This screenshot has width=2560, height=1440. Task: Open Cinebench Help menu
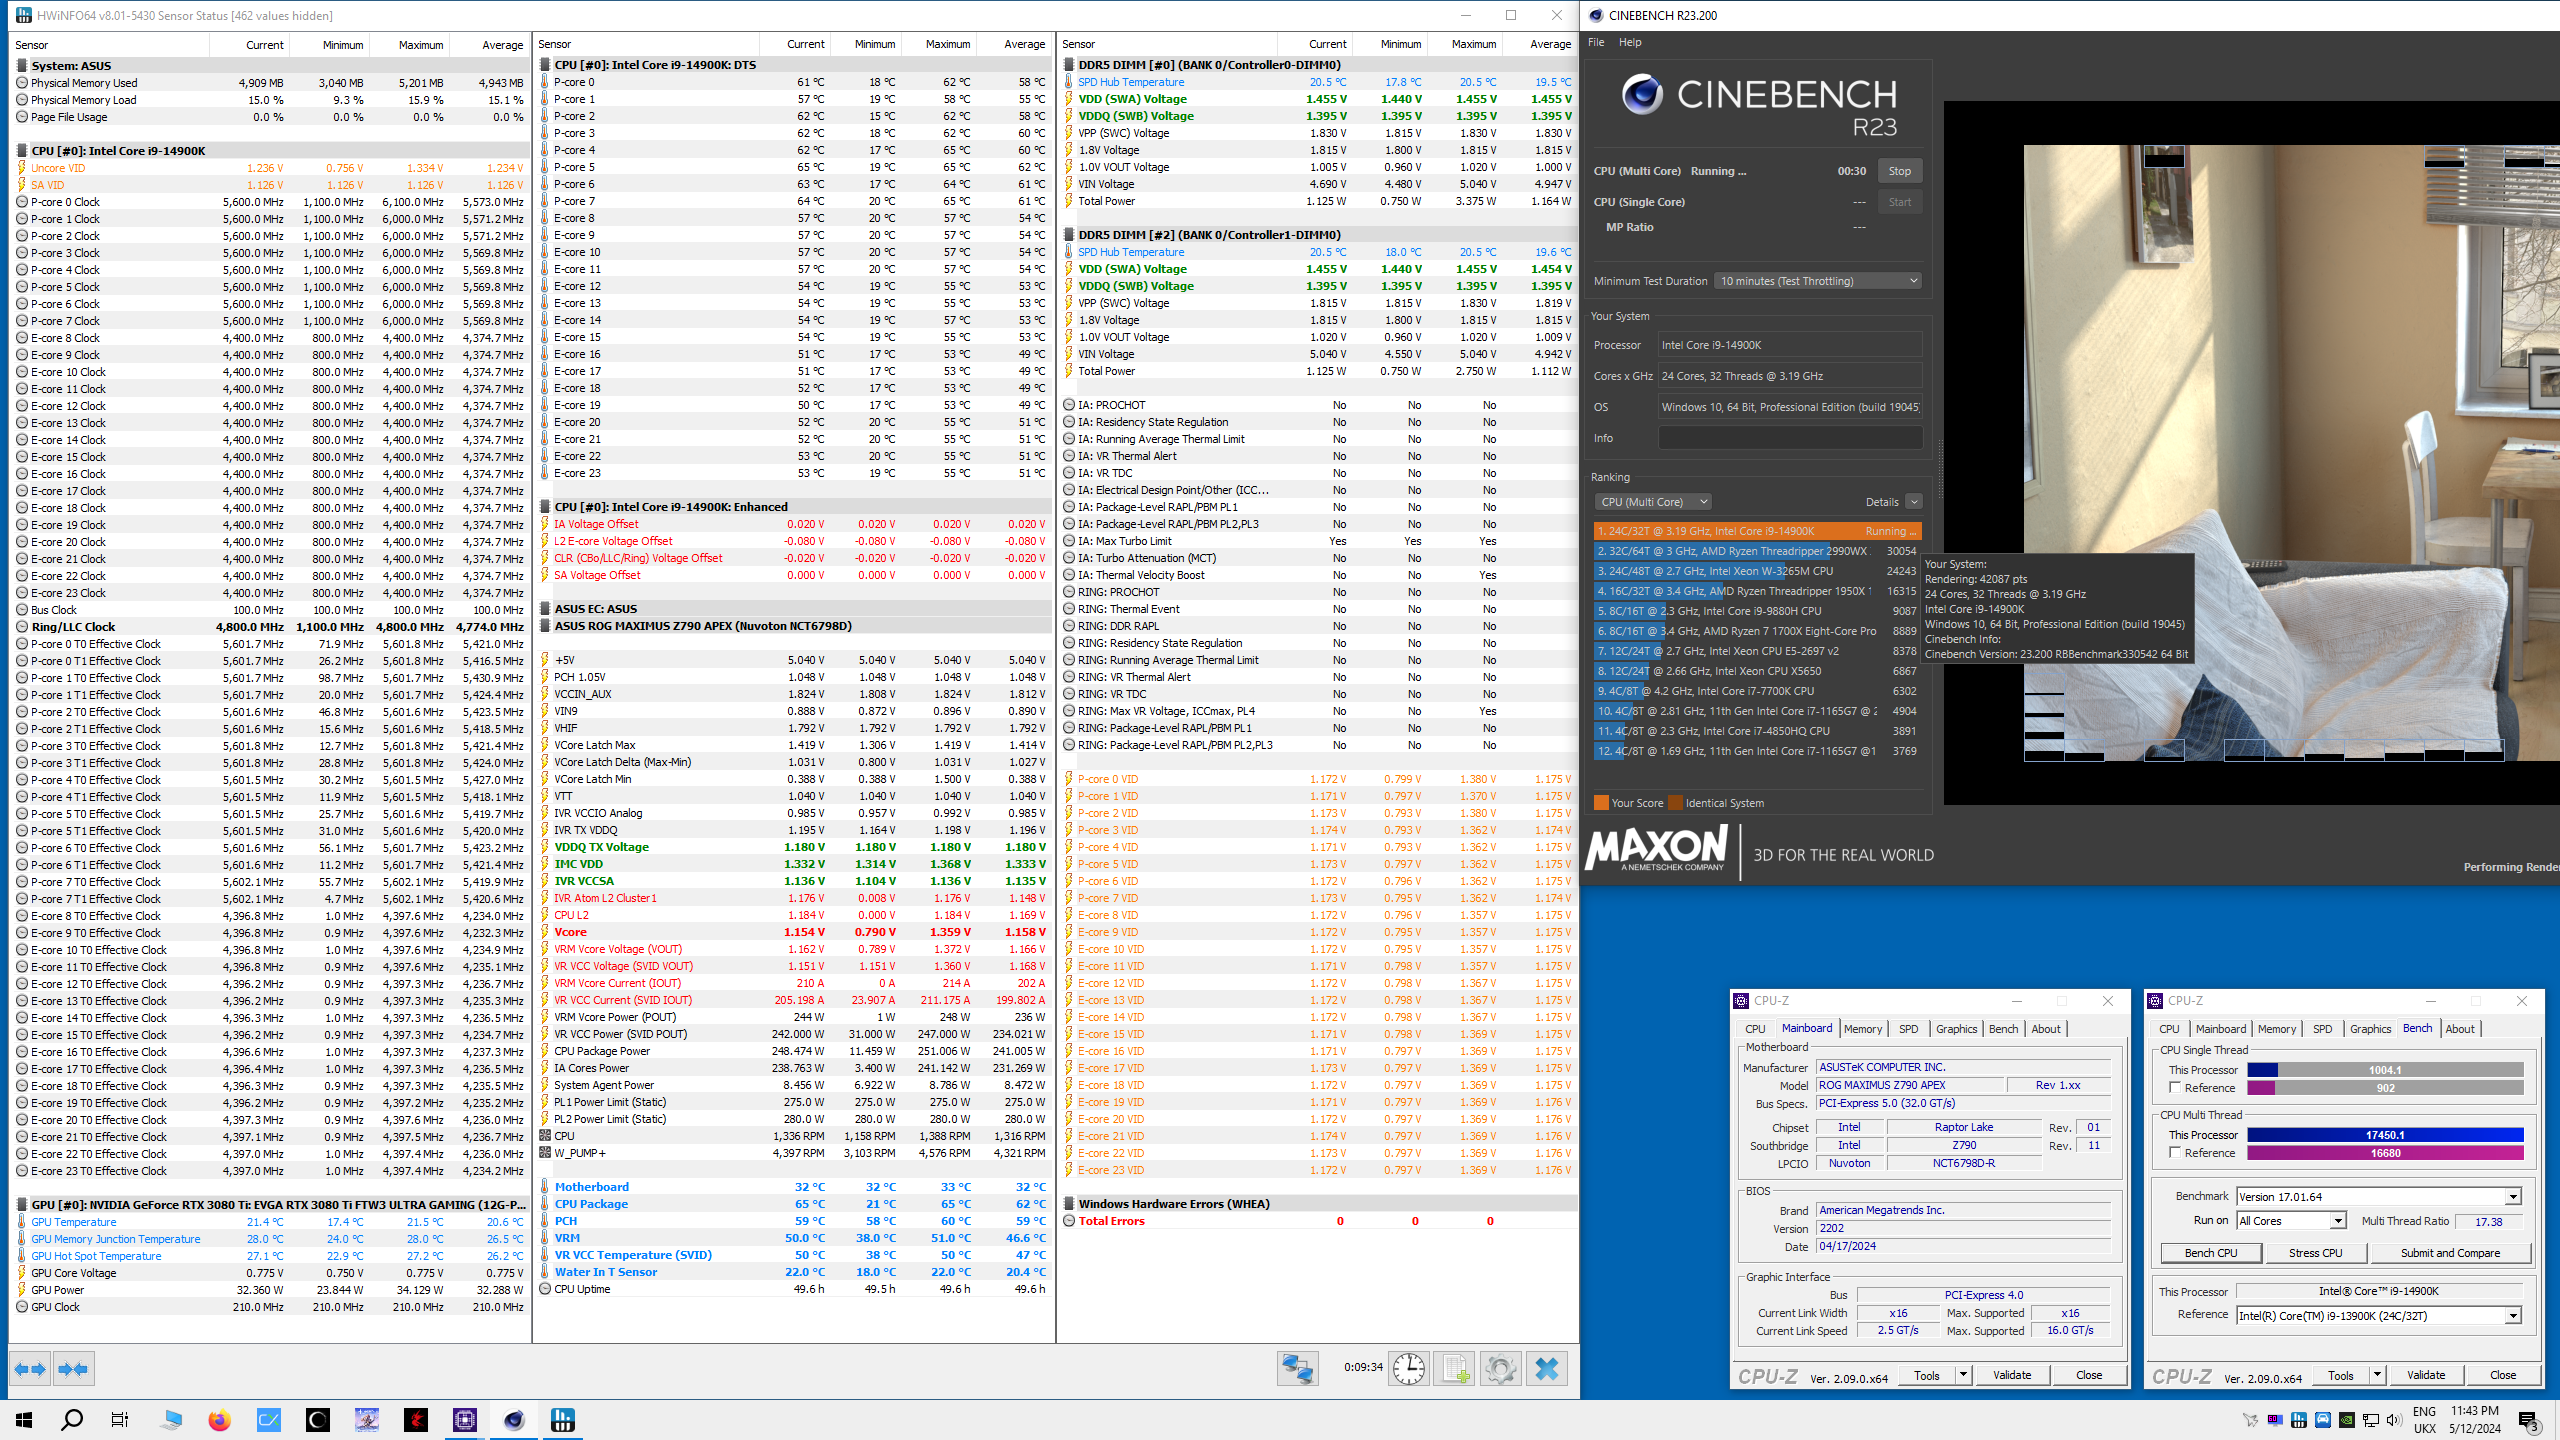pos(1630,42)
